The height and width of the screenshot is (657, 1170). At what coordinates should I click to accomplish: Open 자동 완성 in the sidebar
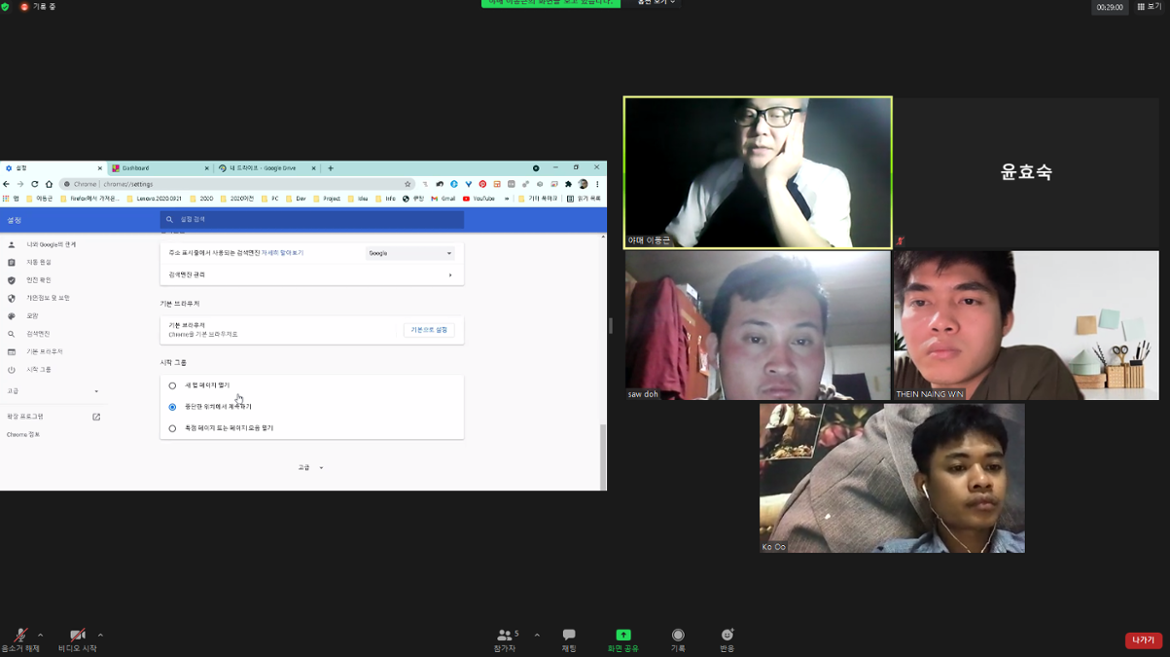pyautogui.click(x=39, y=263)
